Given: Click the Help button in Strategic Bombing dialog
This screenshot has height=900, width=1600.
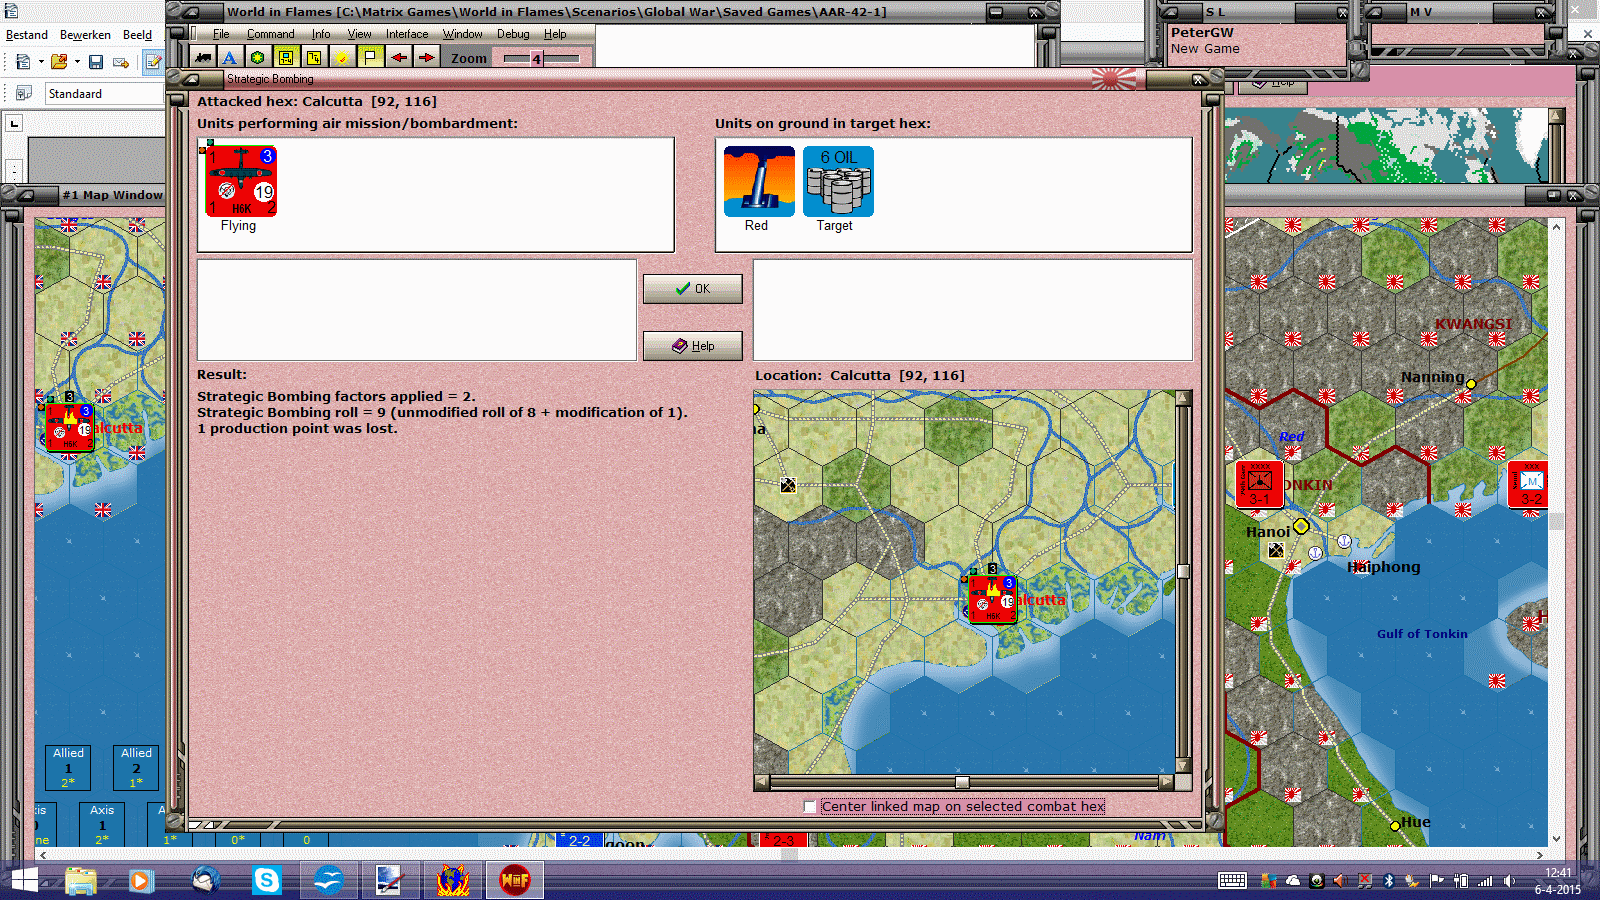Looking at the screenshot, I should [692, 346].
